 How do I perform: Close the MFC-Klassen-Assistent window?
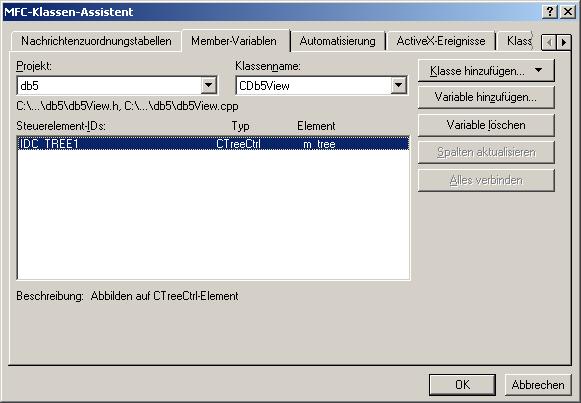point(568,12)
